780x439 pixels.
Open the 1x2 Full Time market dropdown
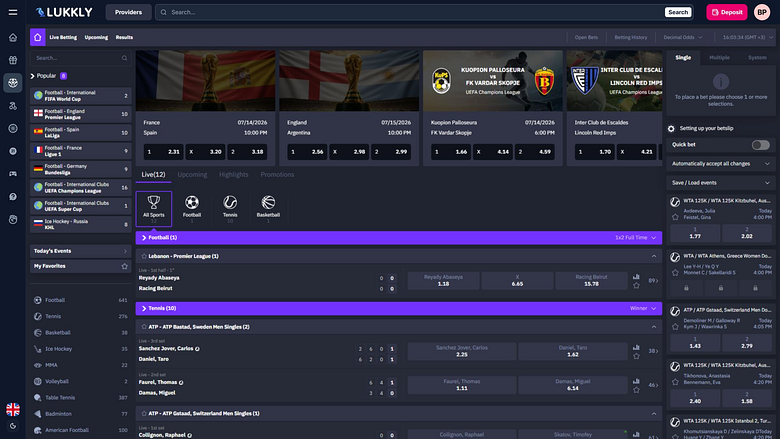(635, 238)
